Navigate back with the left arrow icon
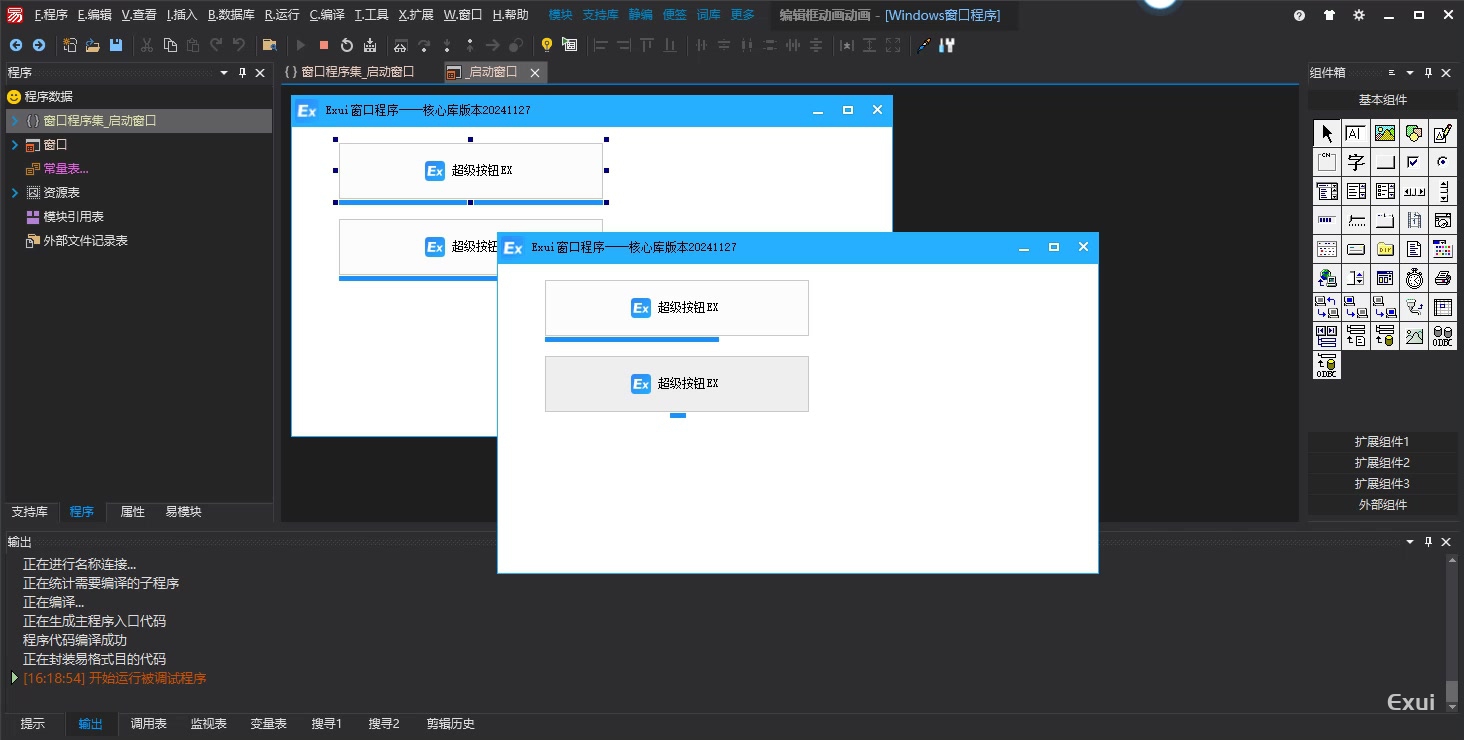Screen dimensions: 1464x740 16,45
